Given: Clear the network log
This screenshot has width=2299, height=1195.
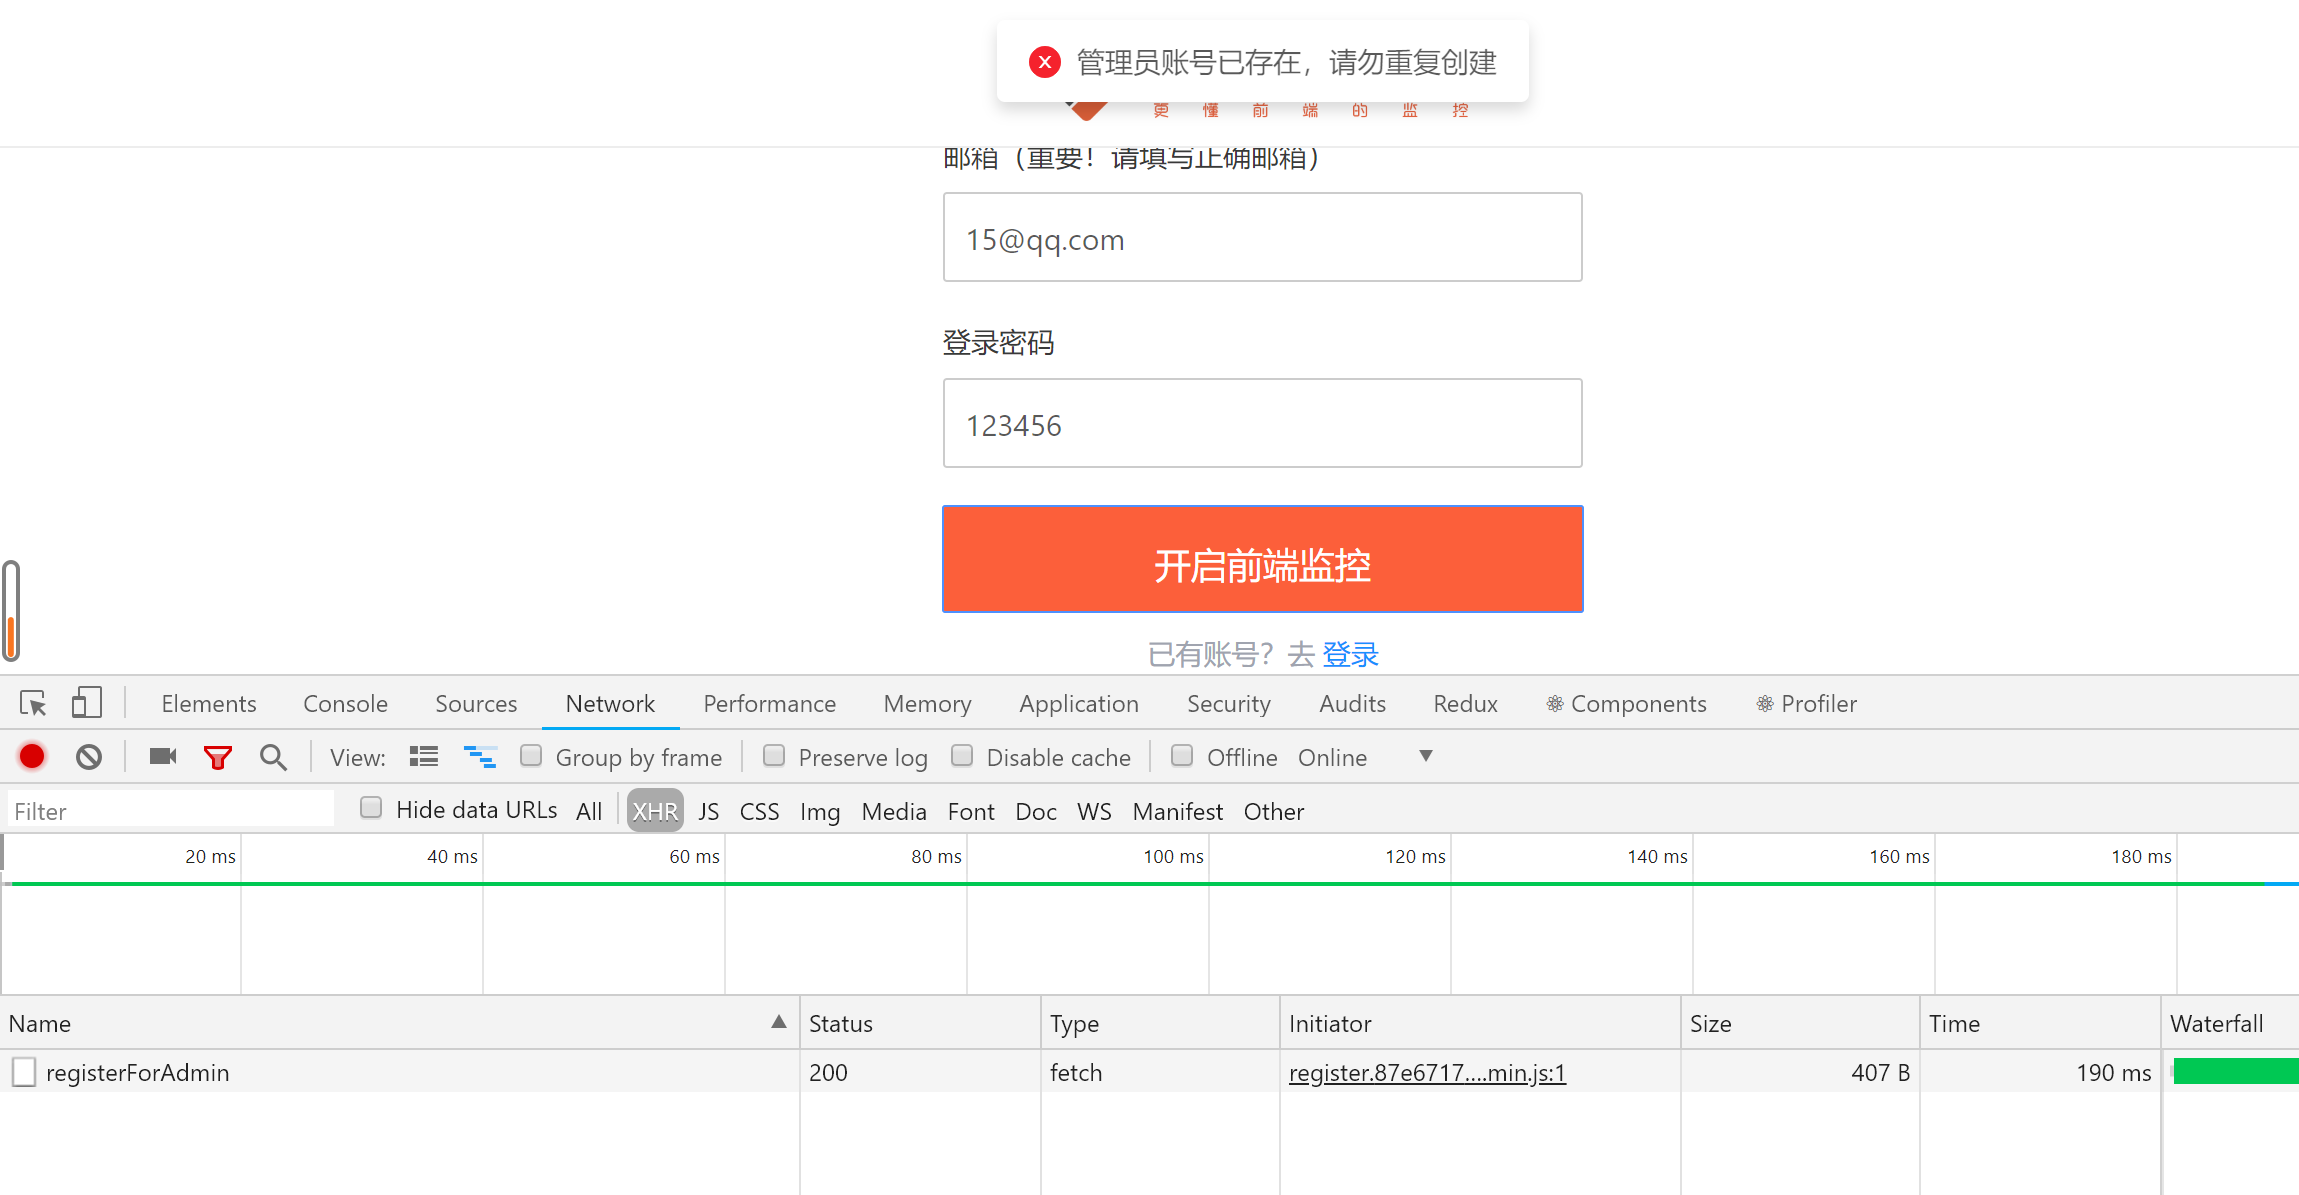Looking at the screenshot, I should coord(89,757).
